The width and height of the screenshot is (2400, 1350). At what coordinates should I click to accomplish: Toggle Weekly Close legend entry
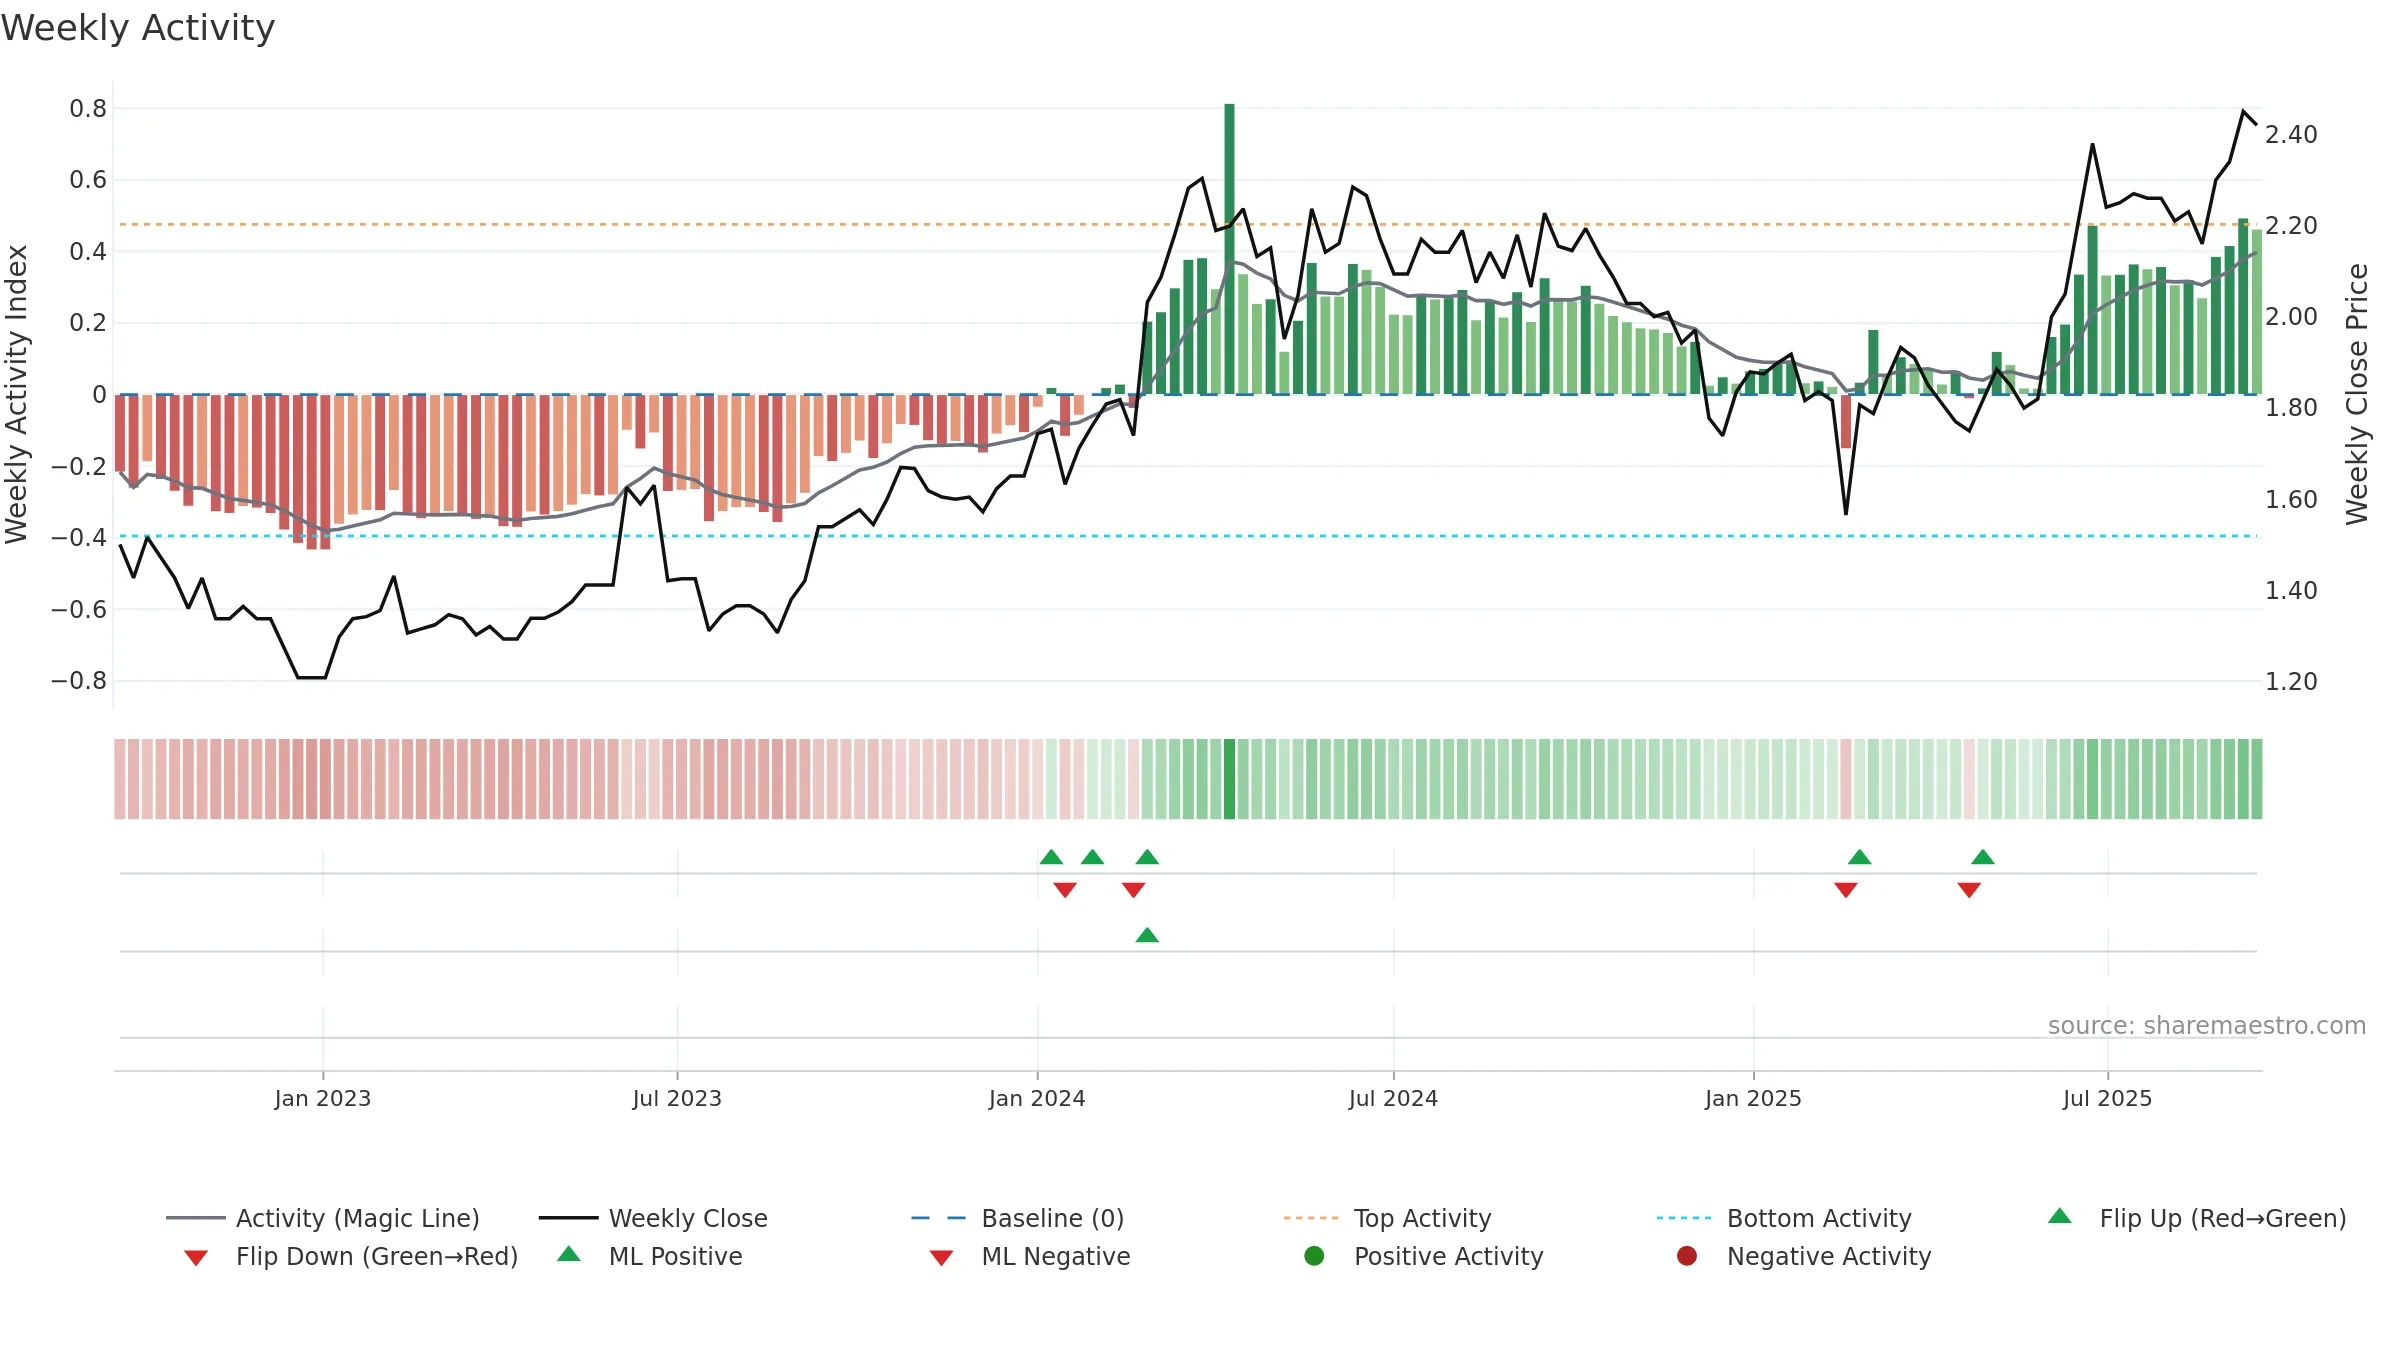coord(653,1218)
